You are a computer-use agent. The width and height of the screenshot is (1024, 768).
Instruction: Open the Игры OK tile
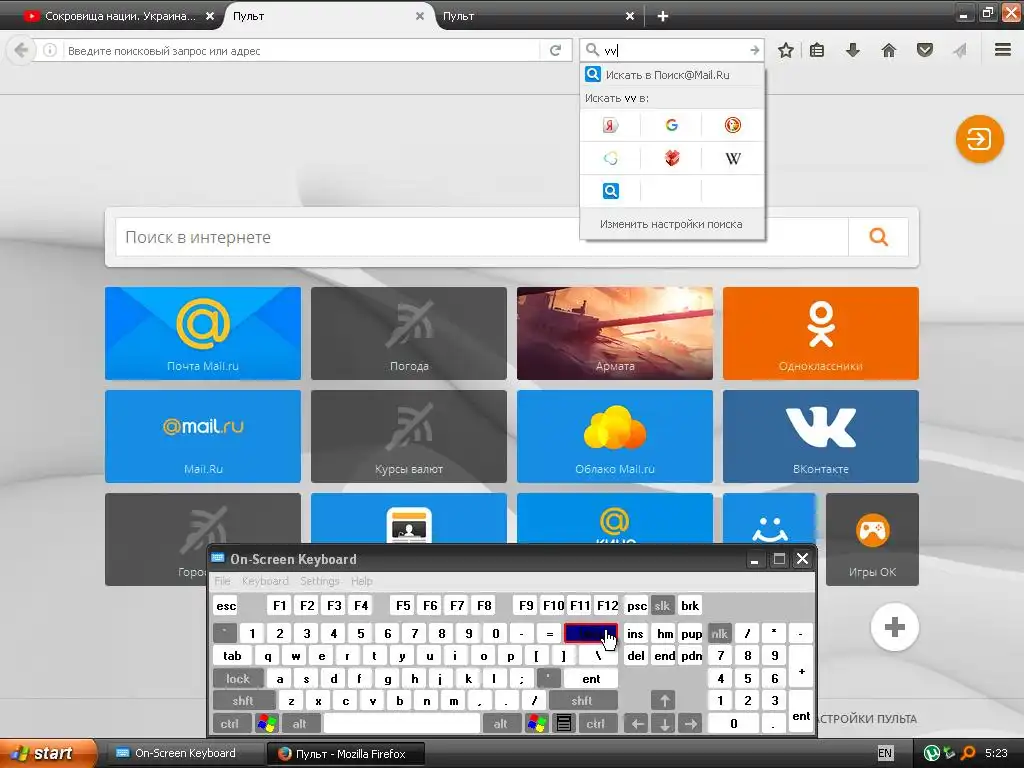[872, 539]
